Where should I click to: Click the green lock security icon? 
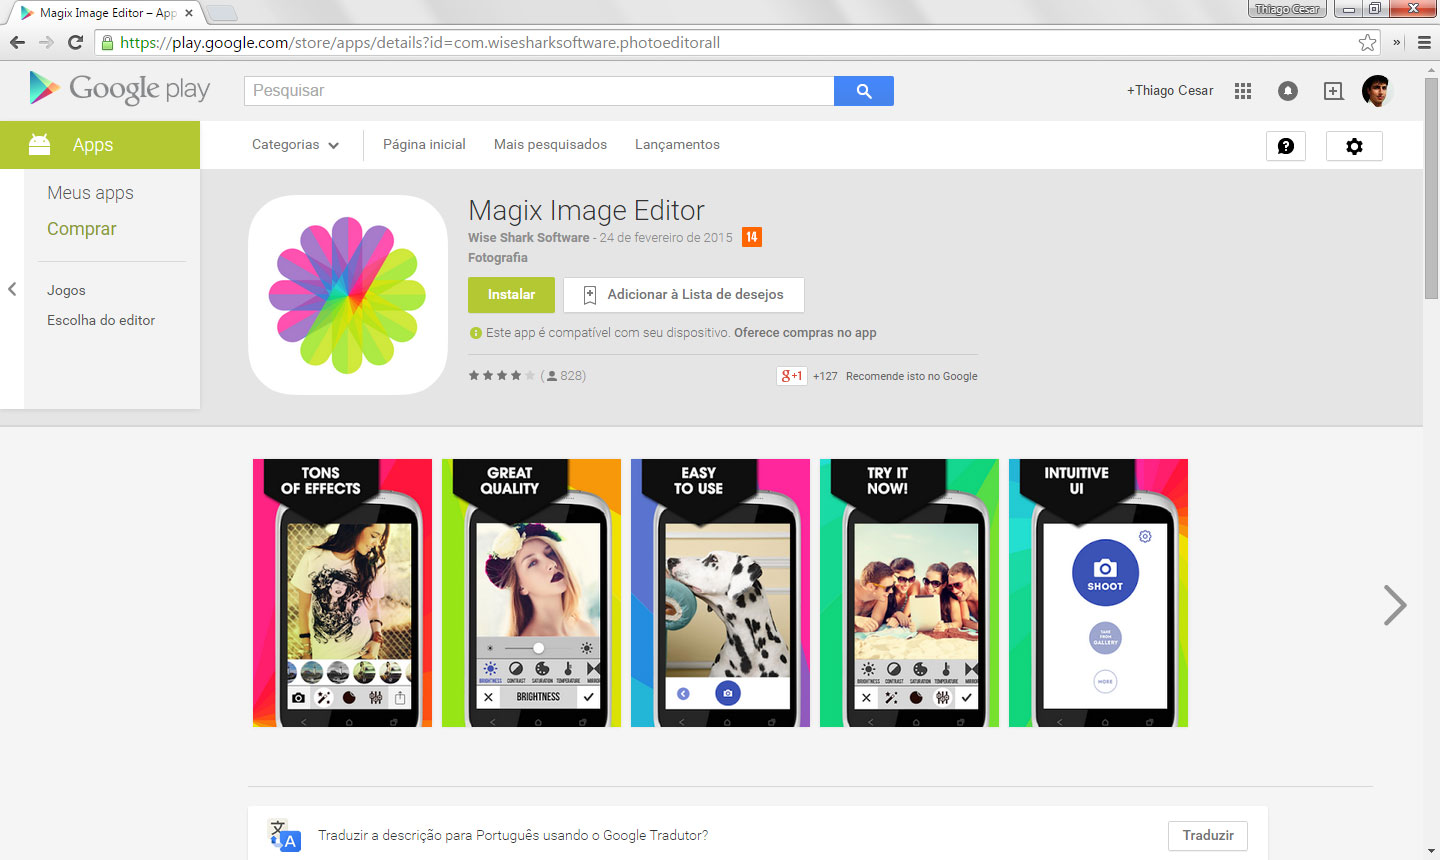point(107,42)
